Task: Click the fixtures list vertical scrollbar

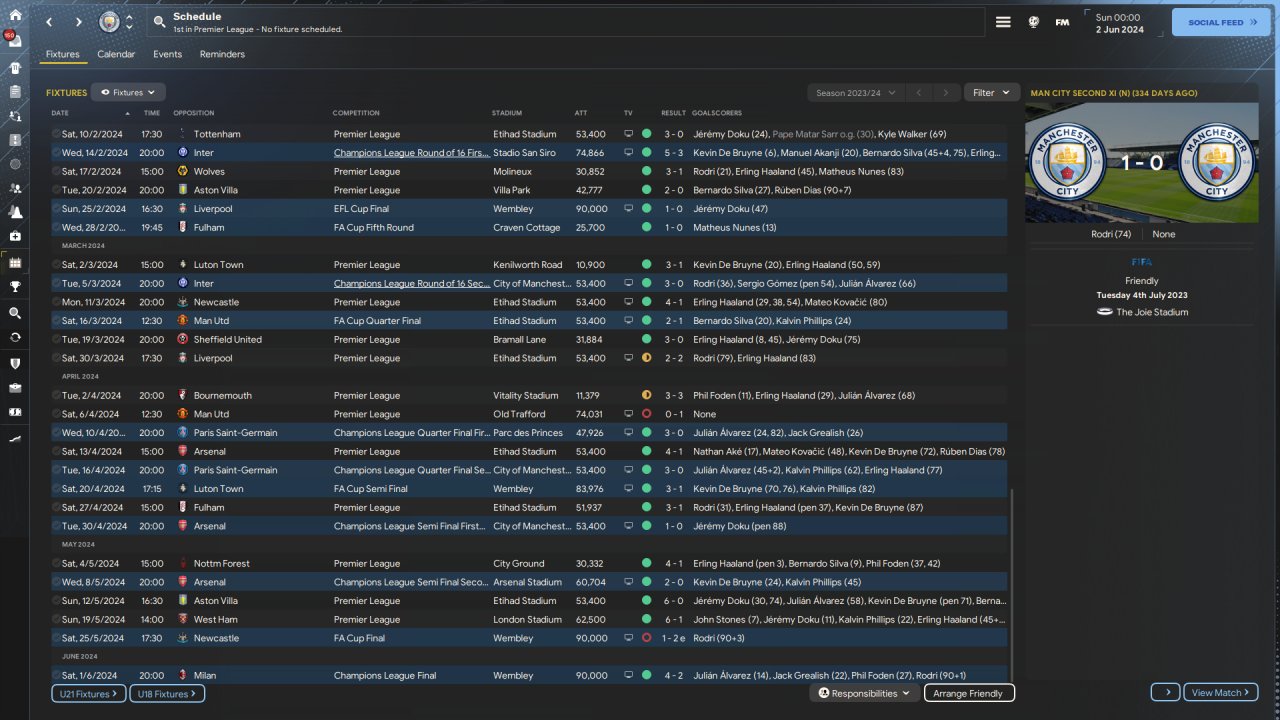Action: pyautogui.click(x=1011, y=584)
